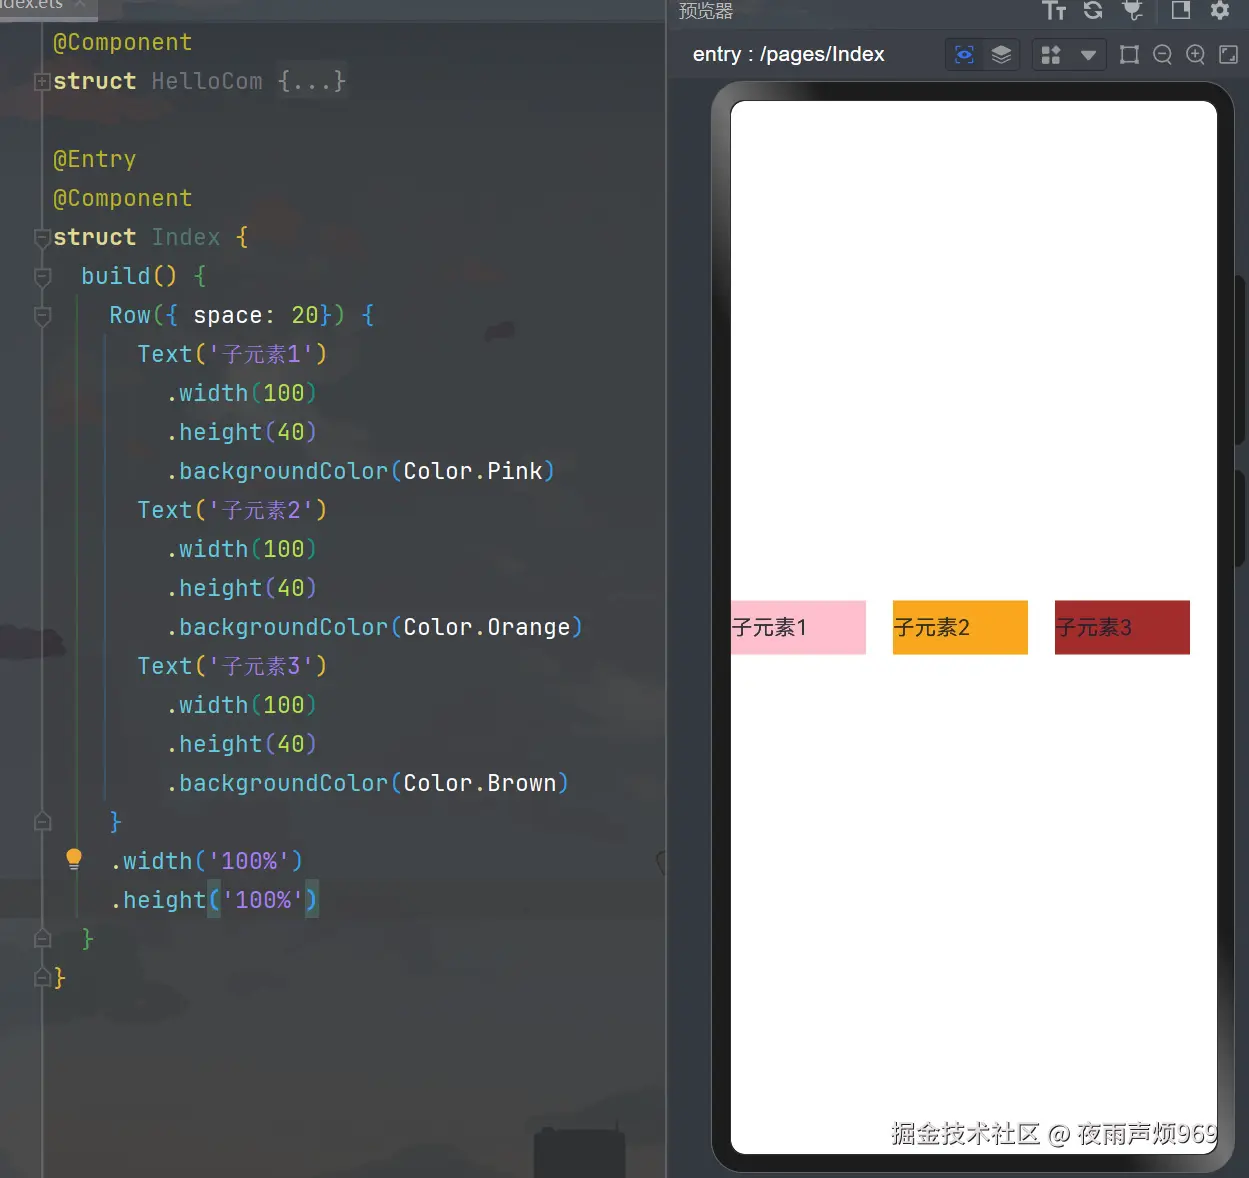Image resolution: width=1249 pixels, height=1178 pixels.
Task: Select the brown 子元素3 box in preview
Action: pyautogui.click(x=1122, y=627)
